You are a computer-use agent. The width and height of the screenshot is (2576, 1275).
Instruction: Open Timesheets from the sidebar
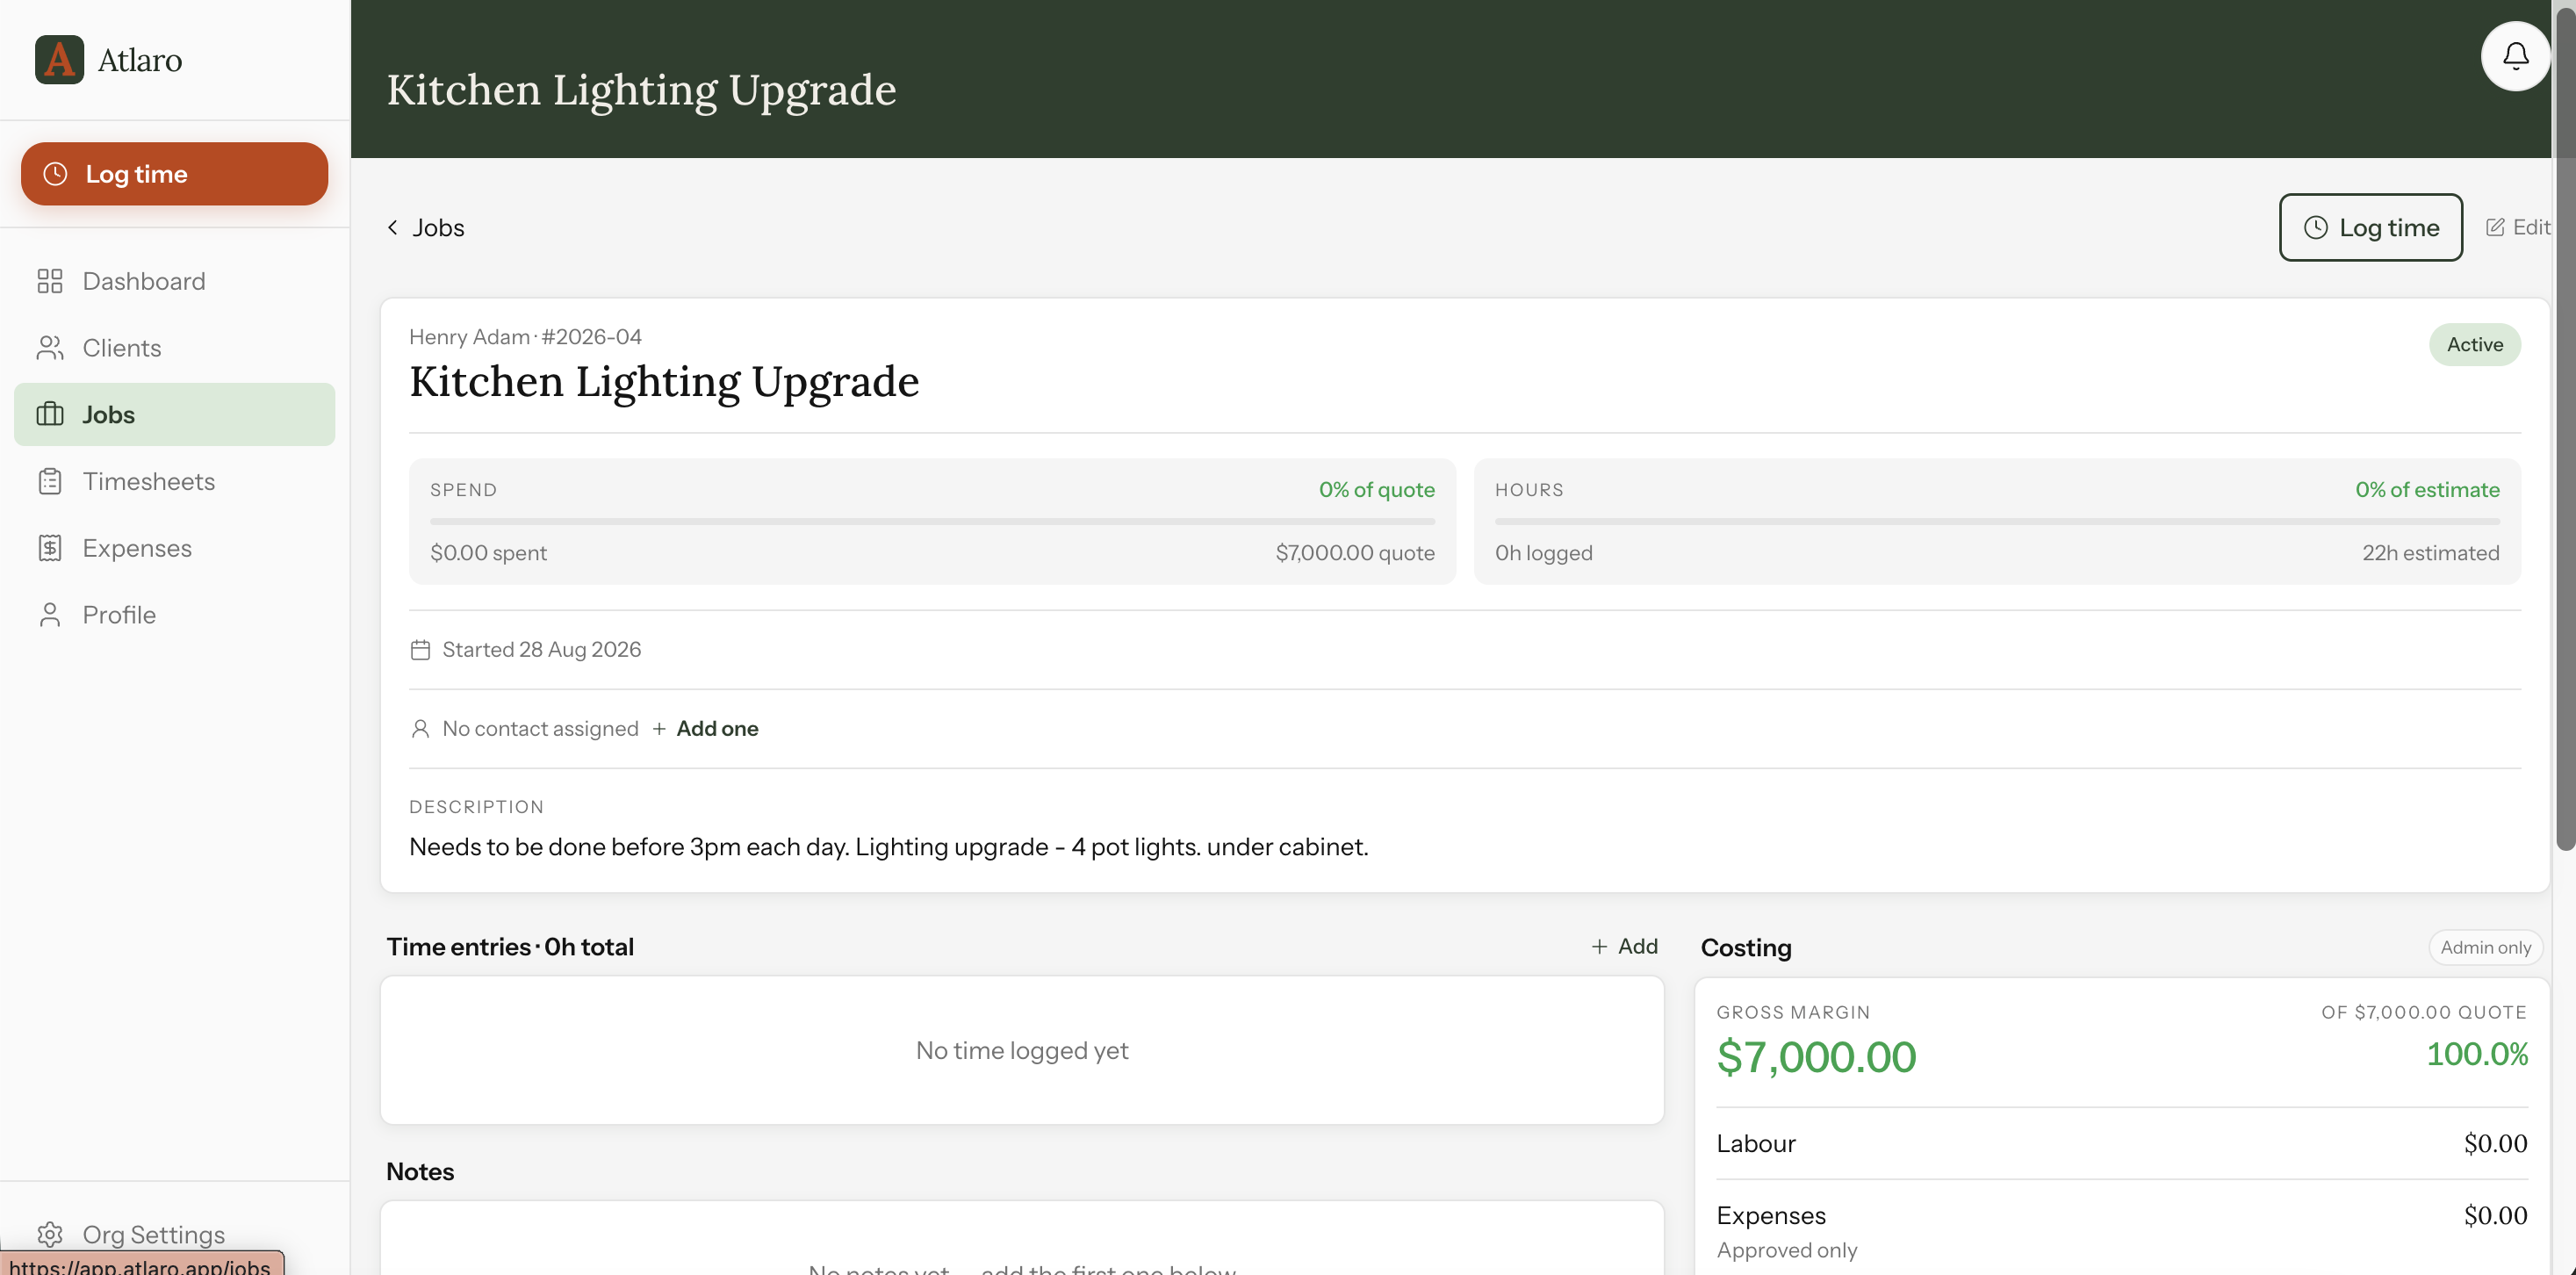click(175, 481)
